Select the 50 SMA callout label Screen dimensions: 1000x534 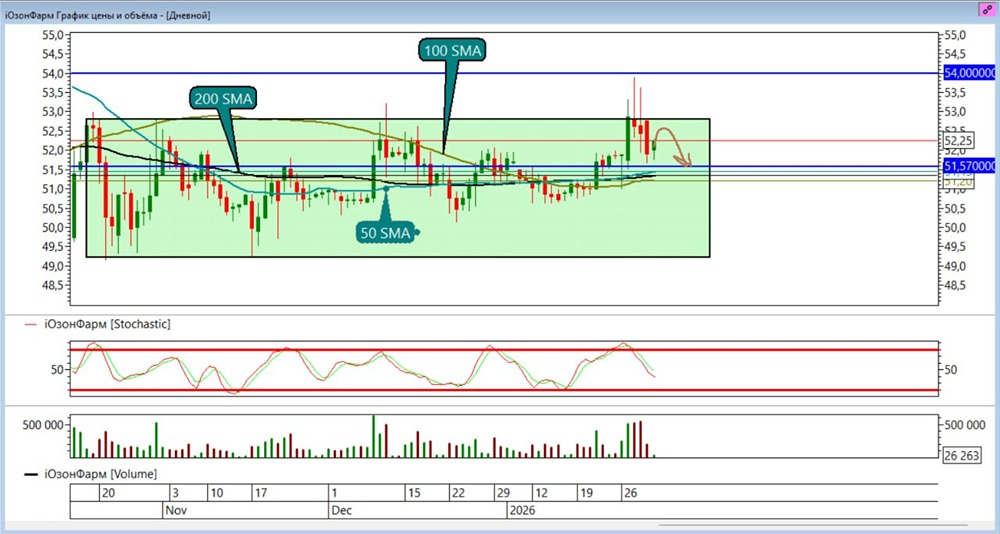coord(385,233)
